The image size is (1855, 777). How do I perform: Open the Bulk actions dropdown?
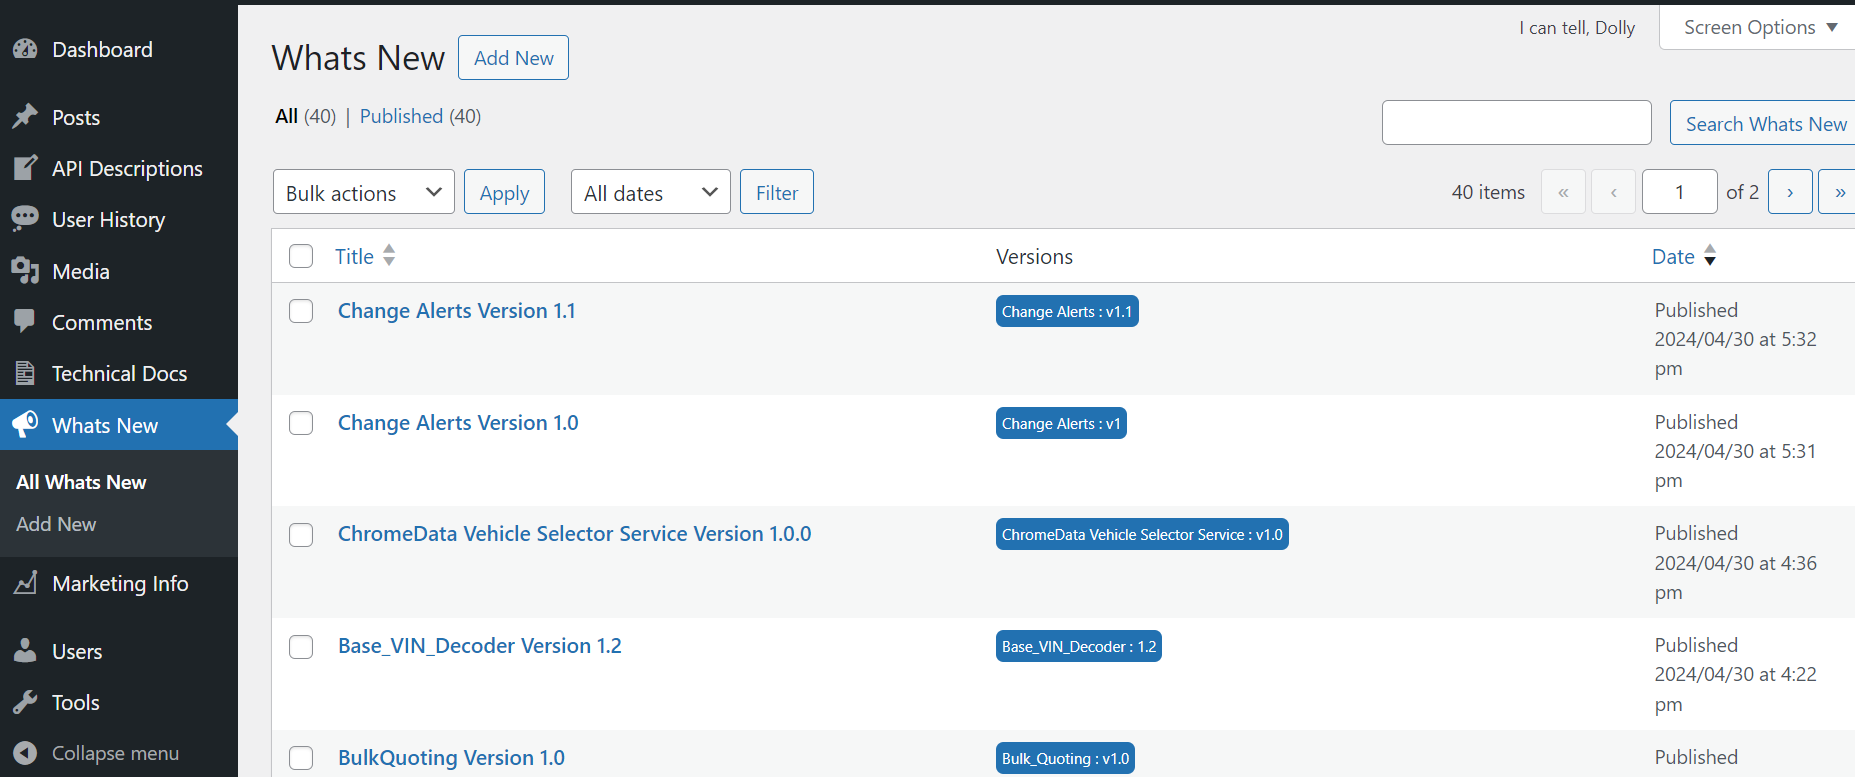click(x=364, y=192)
